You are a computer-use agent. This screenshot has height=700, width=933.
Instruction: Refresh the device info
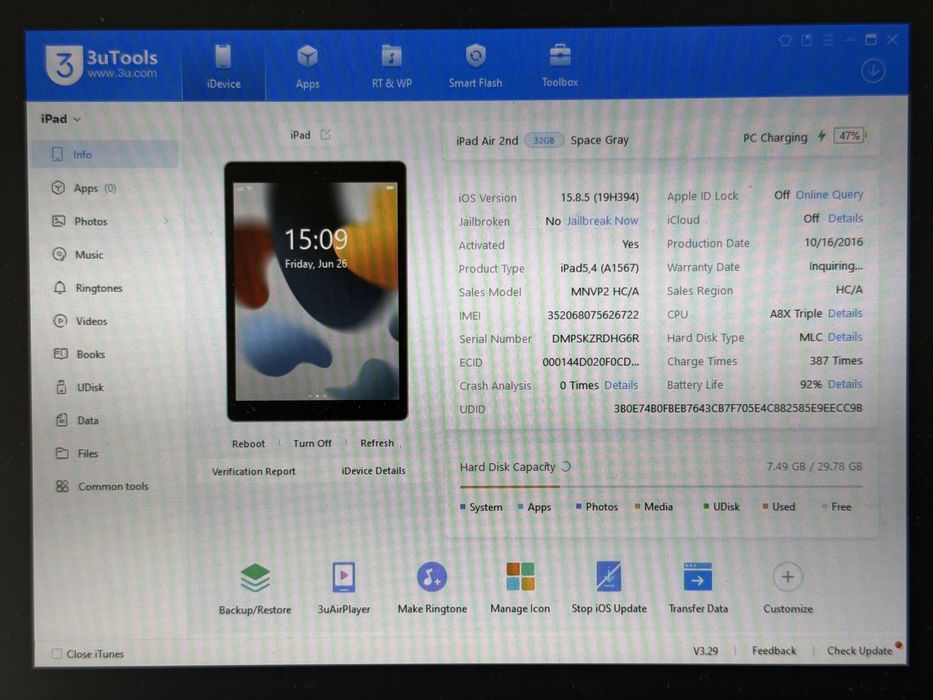[377, 443]
